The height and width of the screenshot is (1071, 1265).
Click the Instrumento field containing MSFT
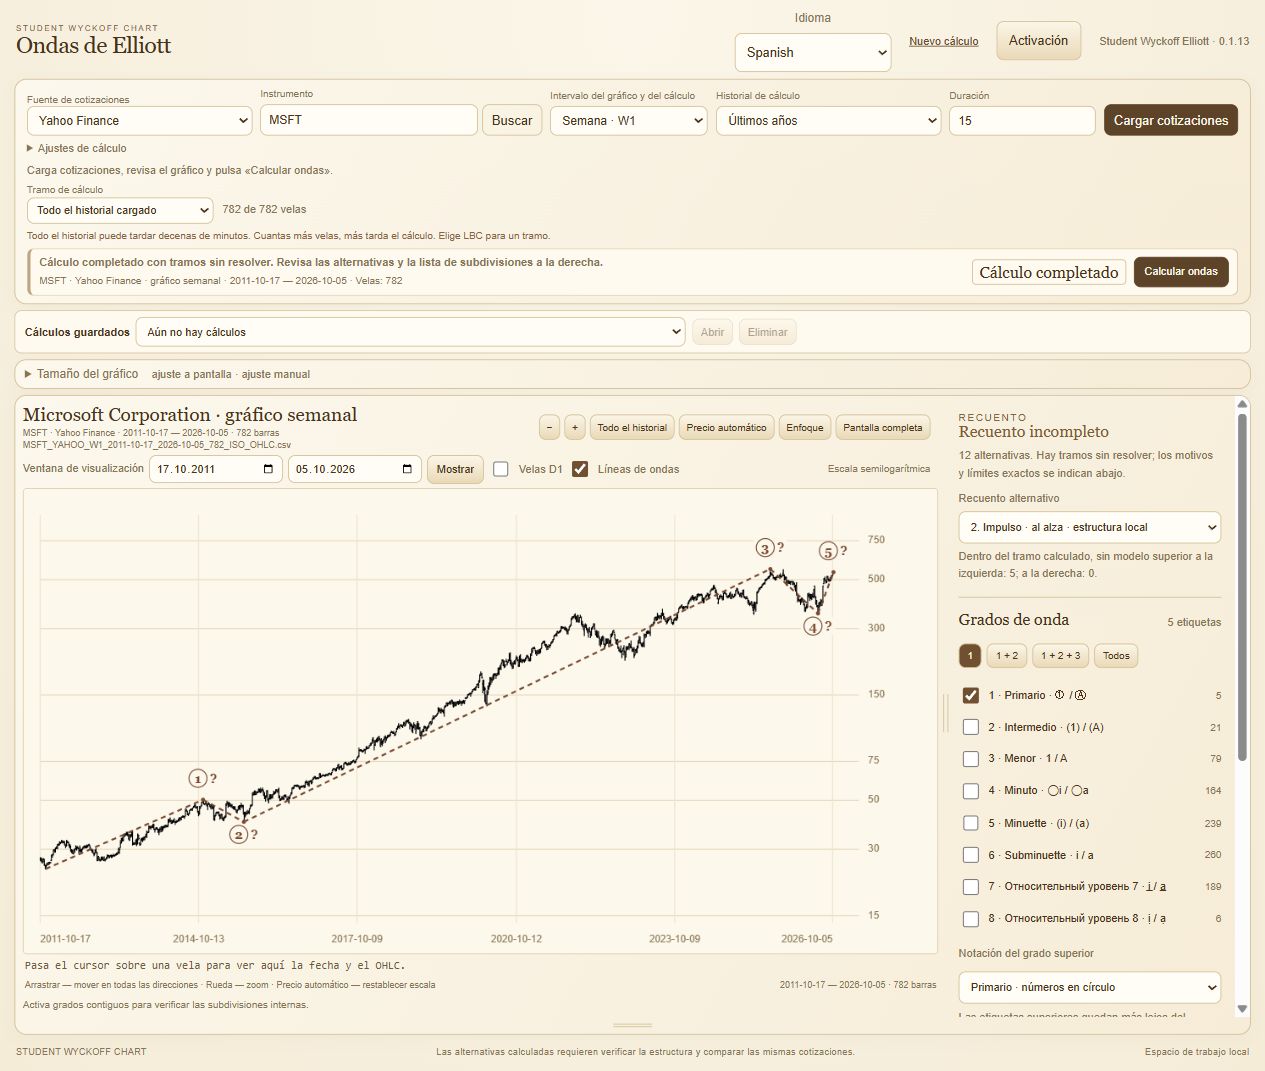[x=368, y=120]
